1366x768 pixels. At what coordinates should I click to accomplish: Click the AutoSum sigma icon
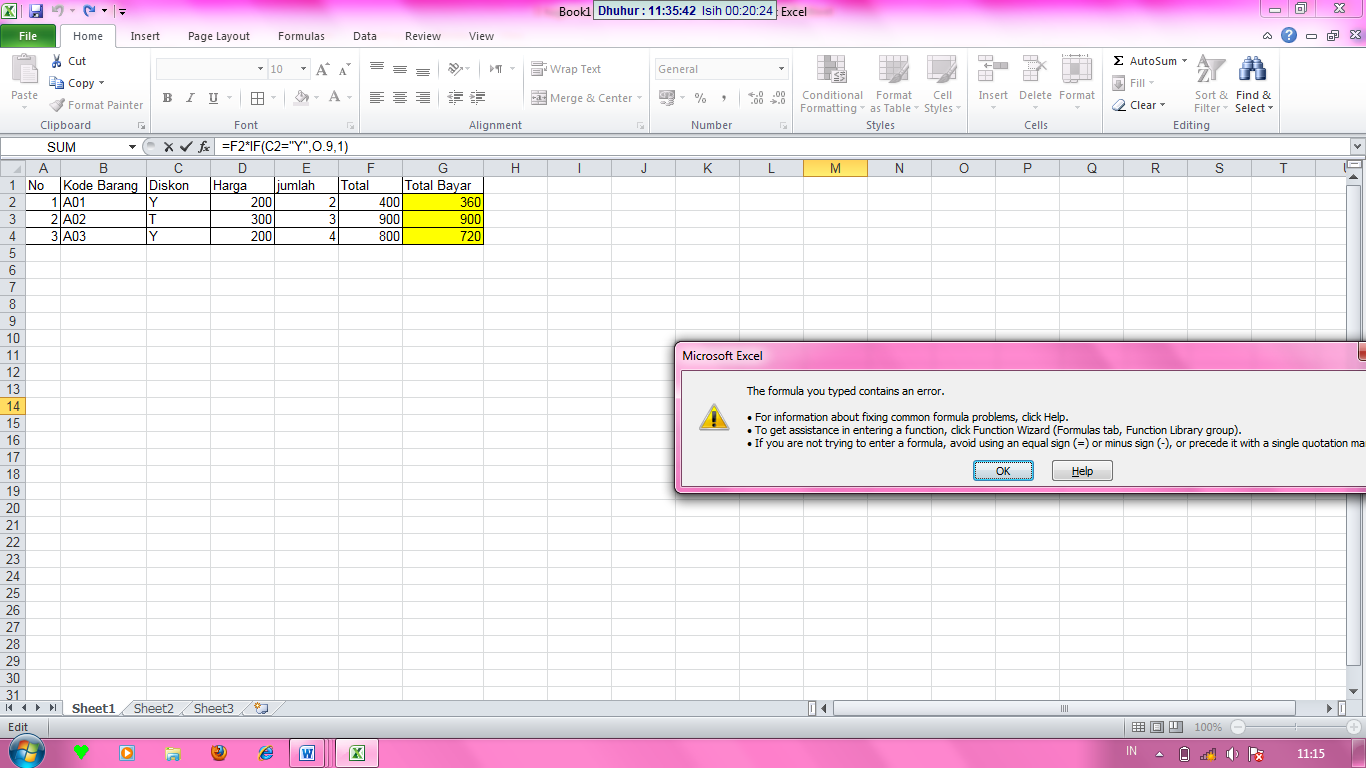(x=1118, y=61)
